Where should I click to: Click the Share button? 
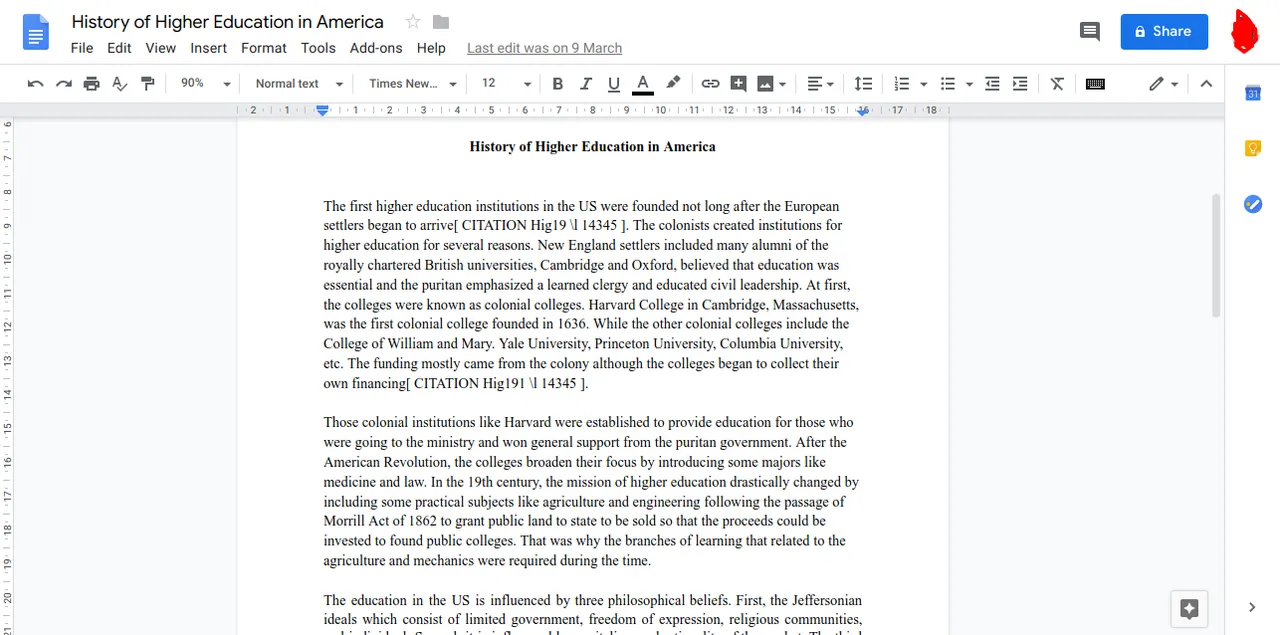(x=1164, y=31)
